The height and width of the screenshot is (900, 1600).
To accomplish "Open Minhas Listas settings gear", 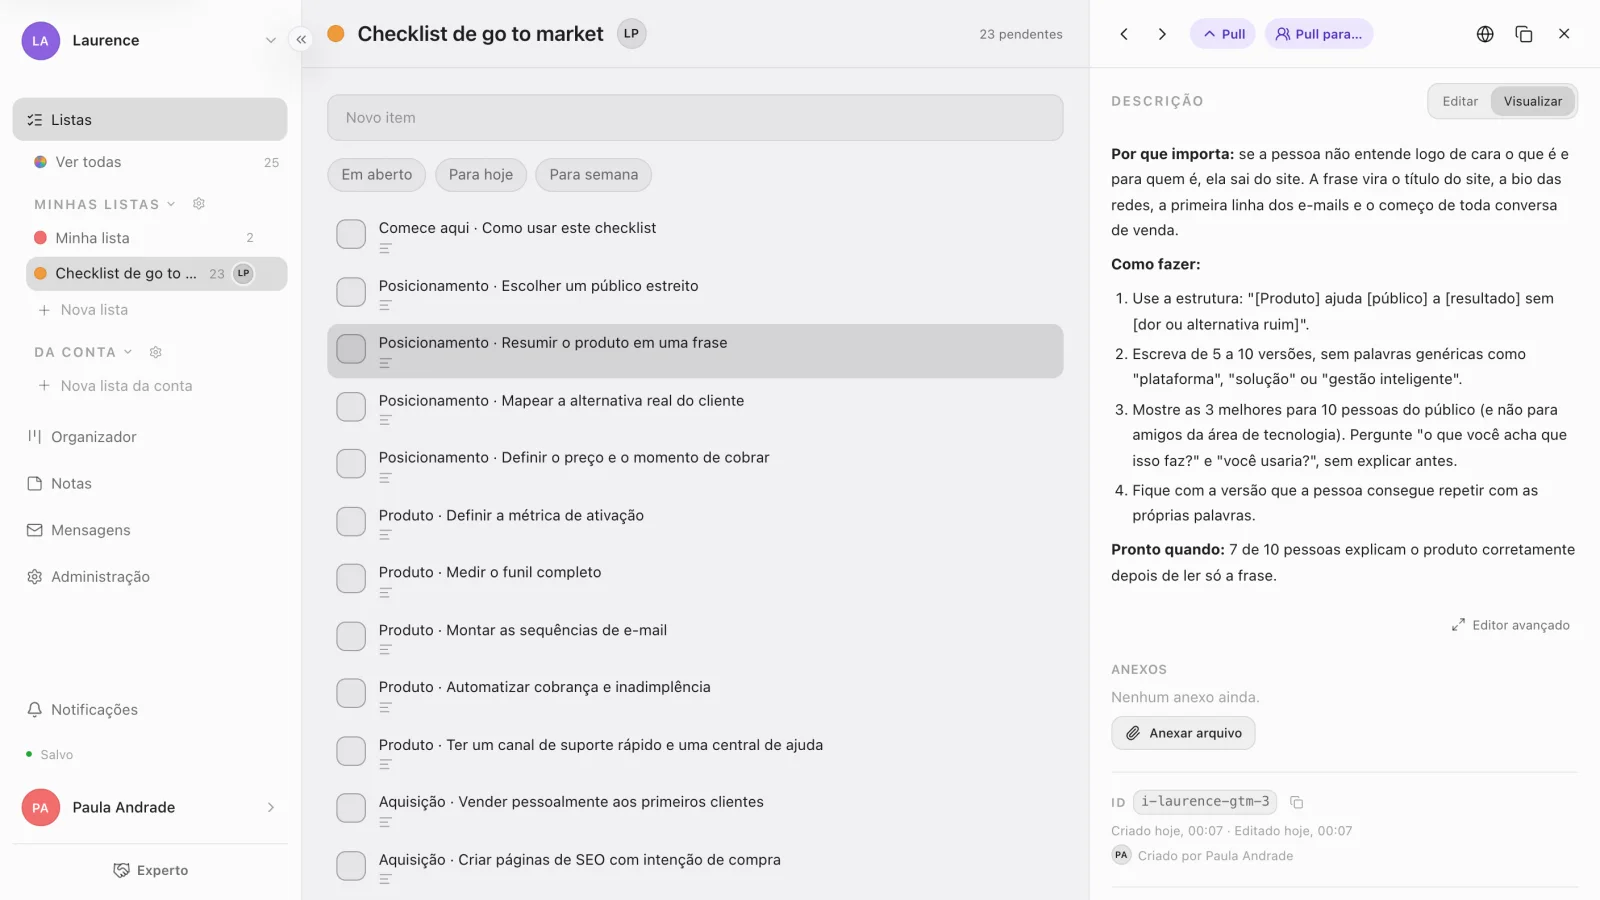I will (199, 204).
